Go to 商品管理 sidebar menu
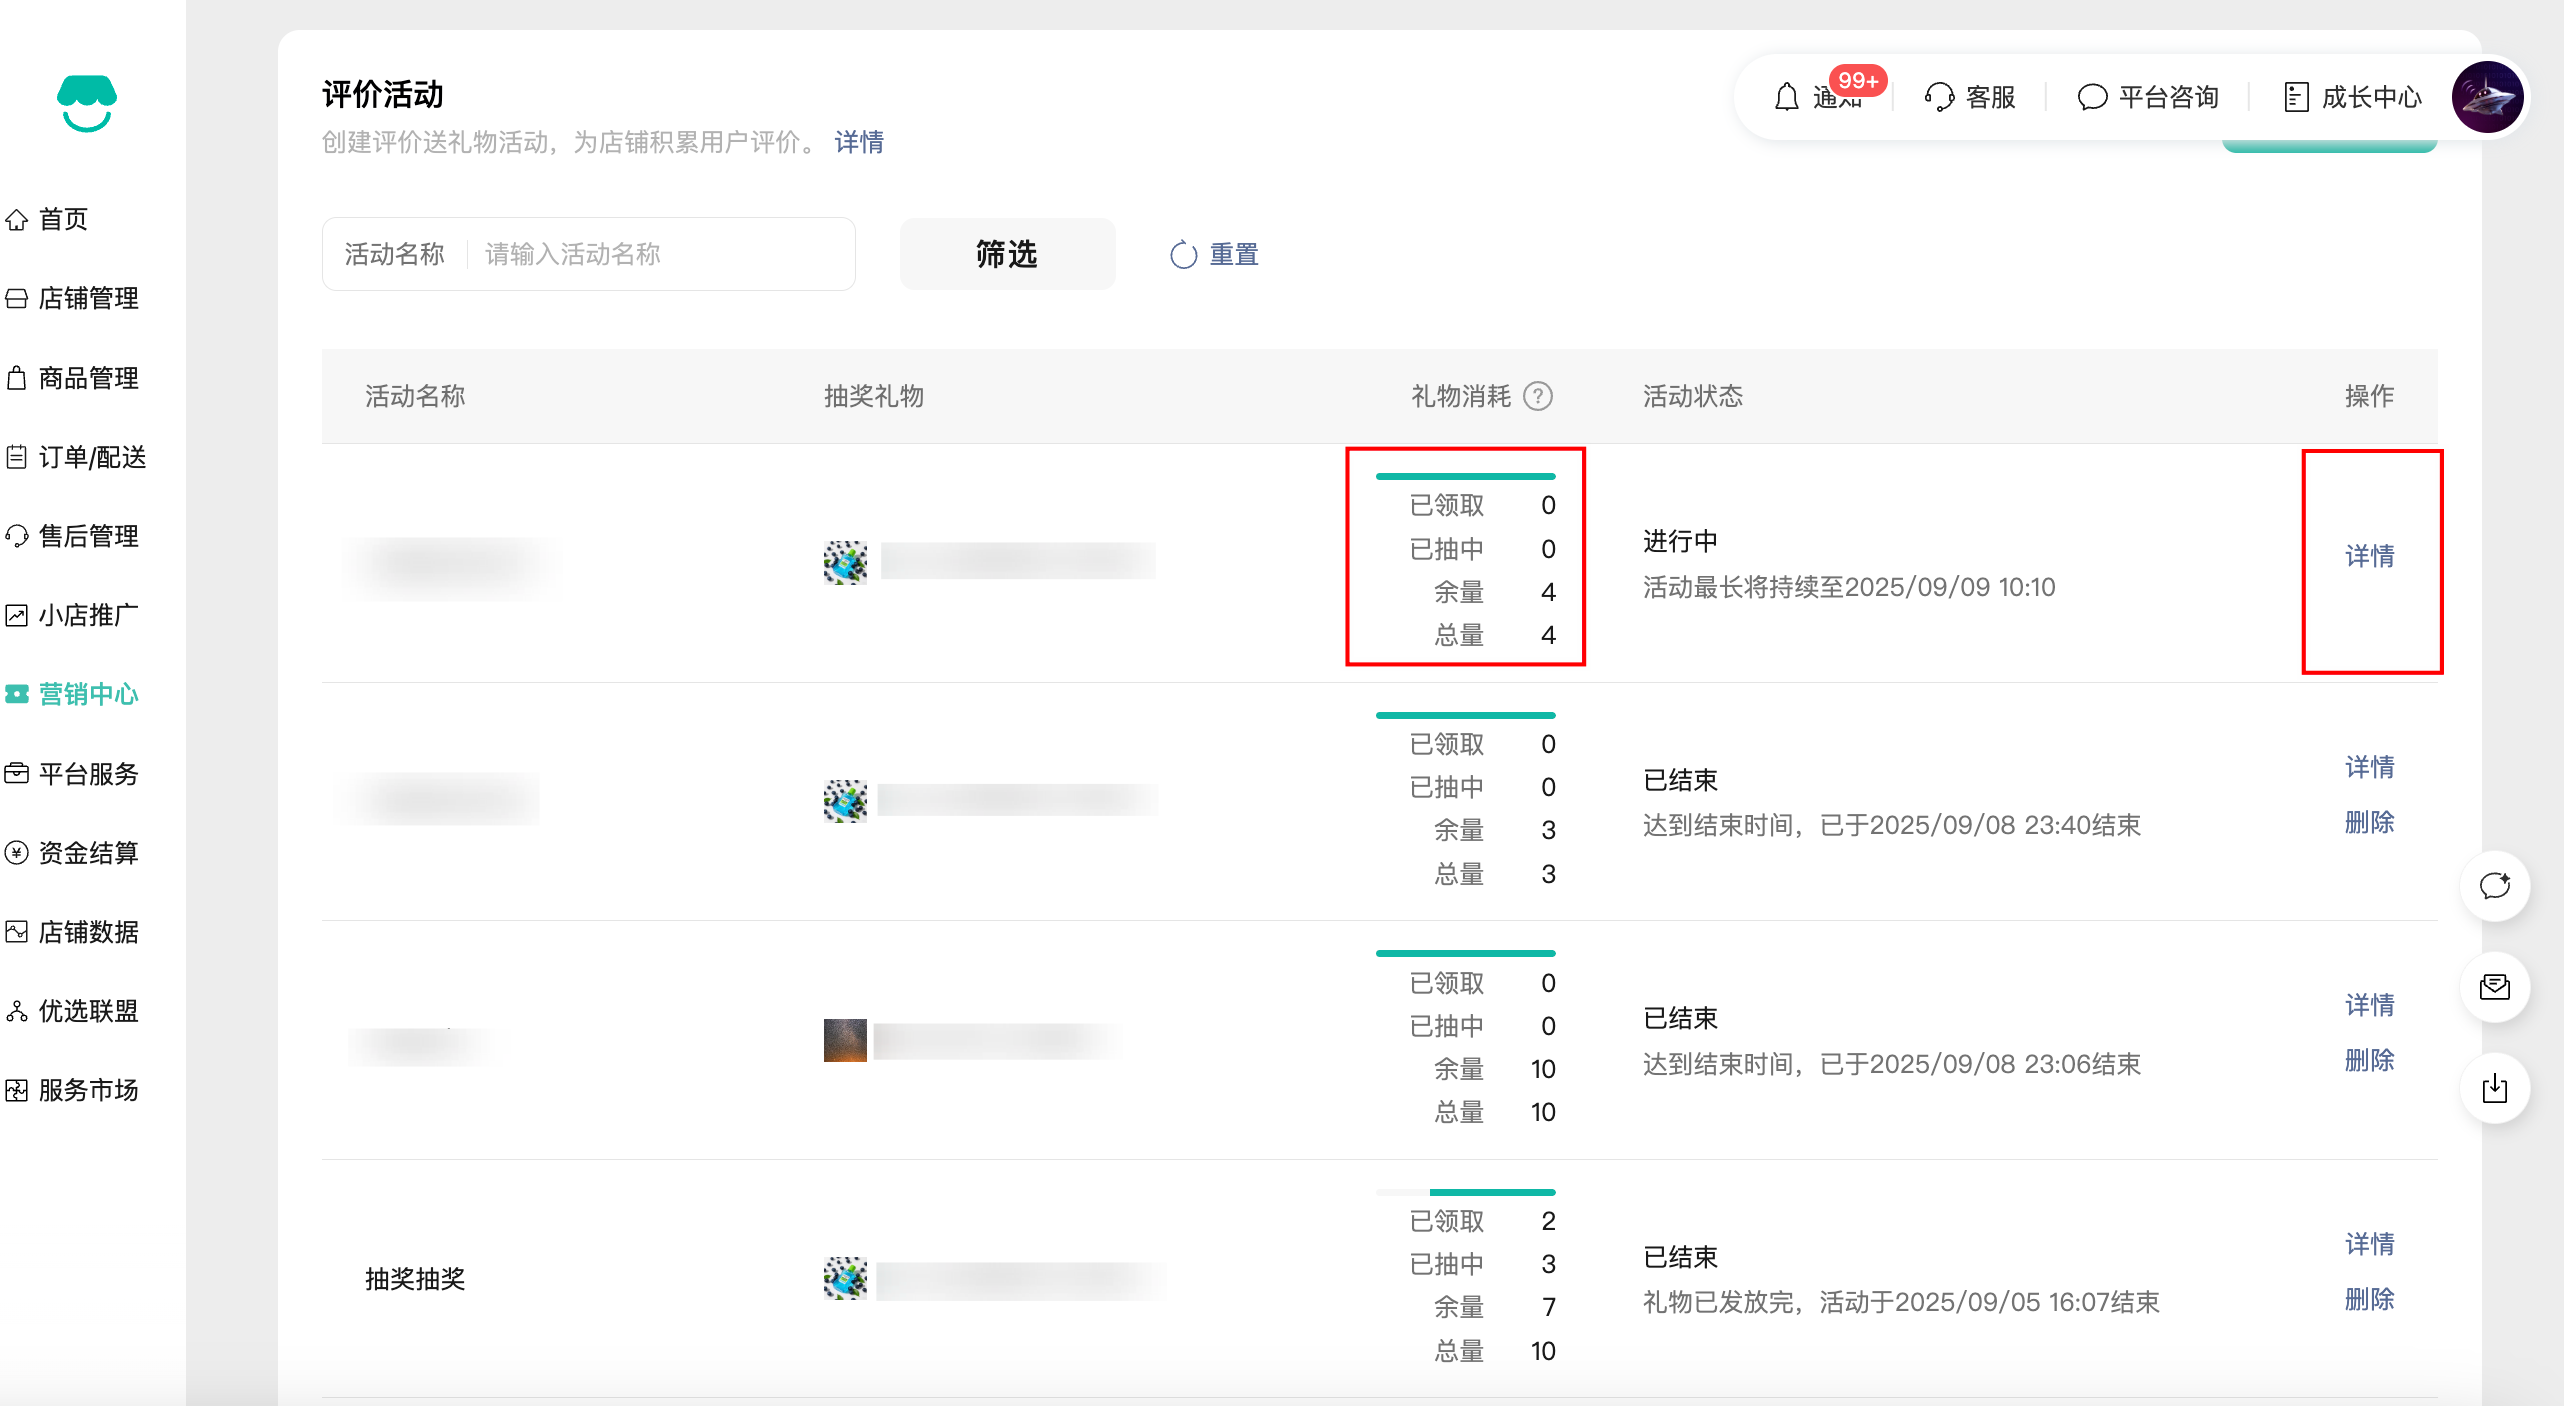Viewport: 2564px width, 1406px height. (x=87, y=378)
